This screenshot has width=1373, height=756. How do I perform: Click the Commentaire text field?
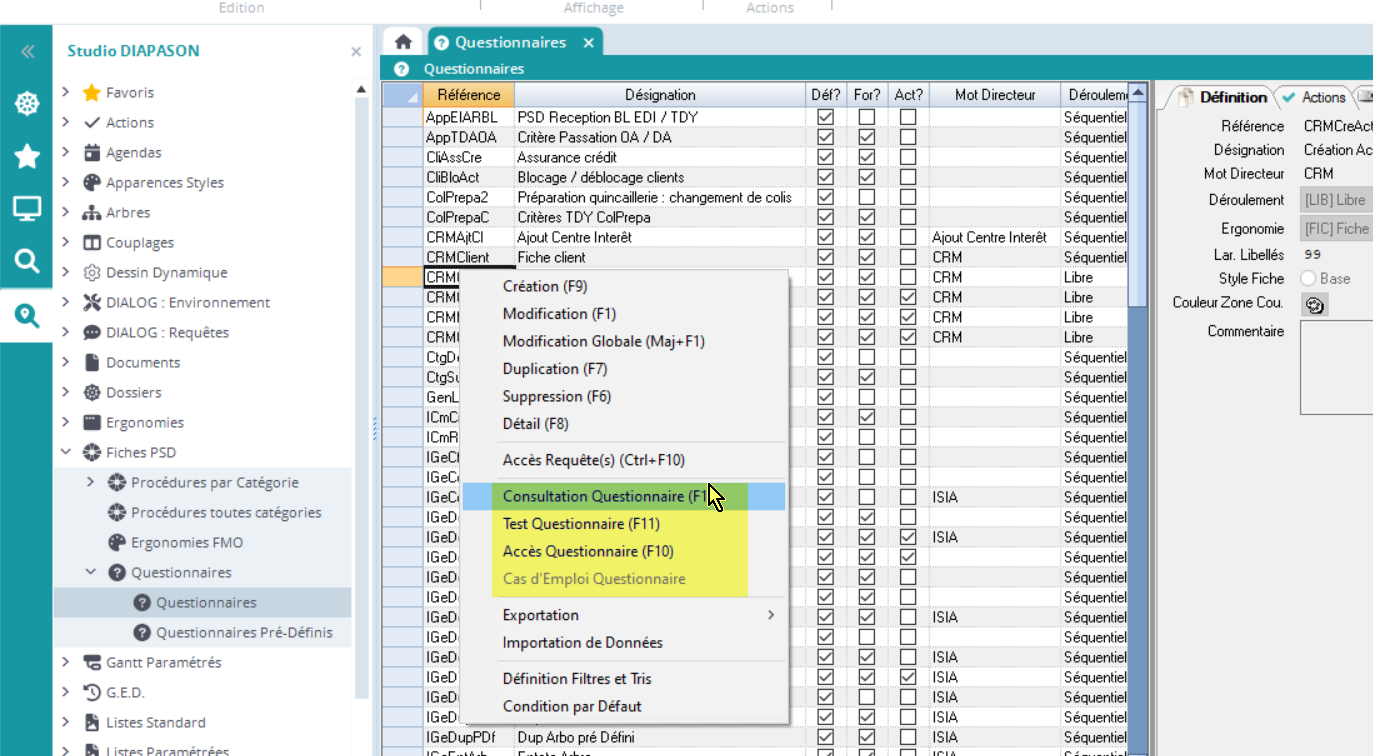(x=1336, y=366)
